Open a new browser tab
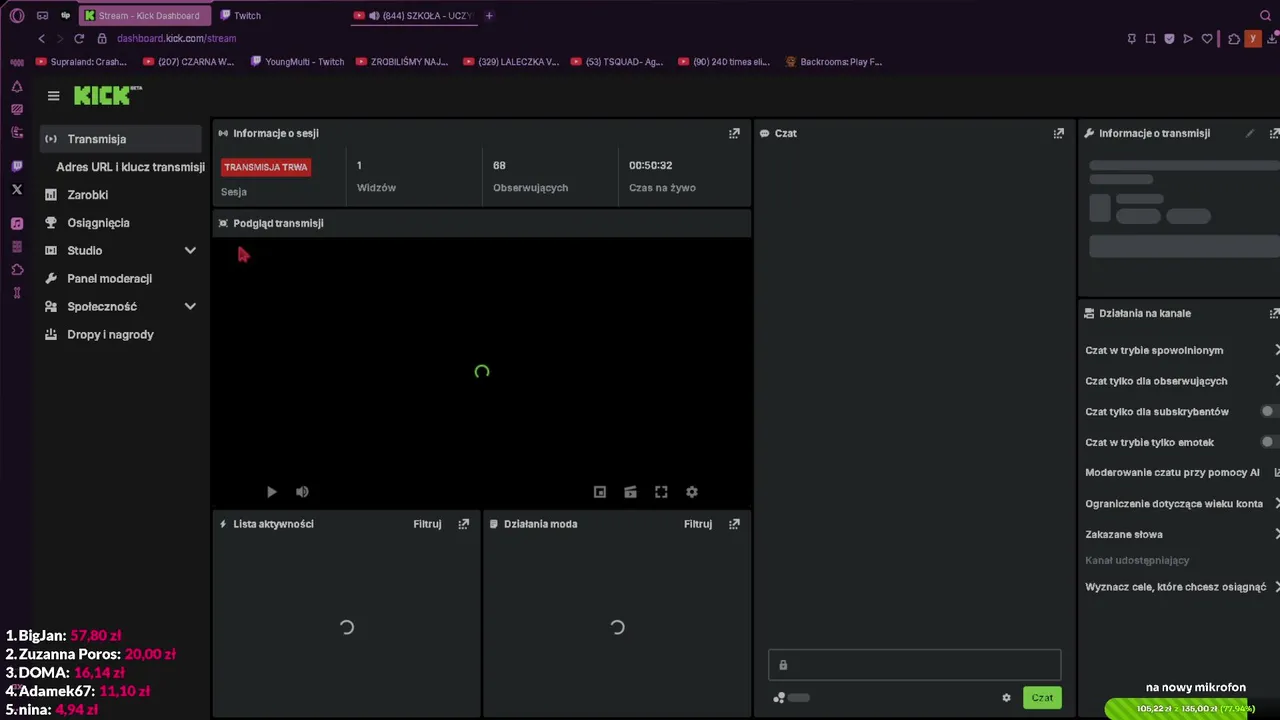 489,15
